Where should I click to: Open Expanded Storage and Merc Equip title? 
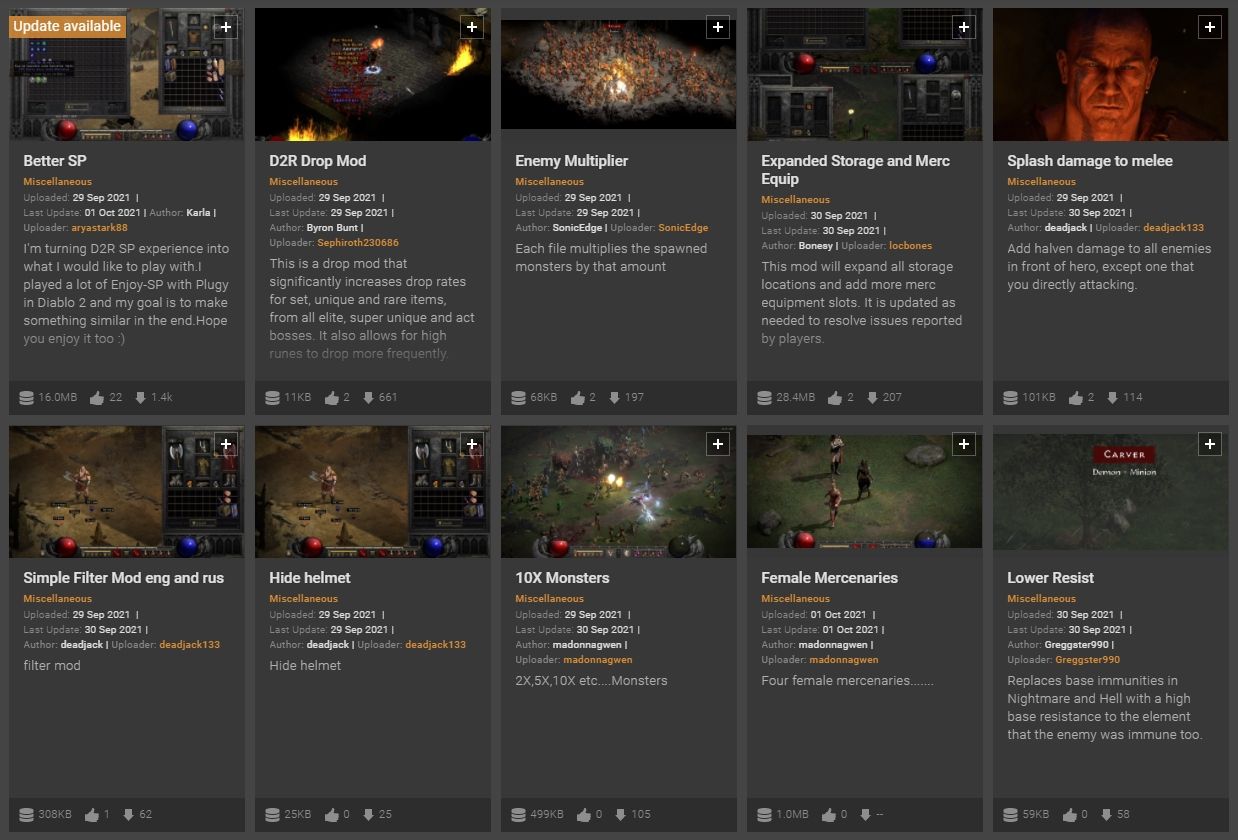[856, 170]
